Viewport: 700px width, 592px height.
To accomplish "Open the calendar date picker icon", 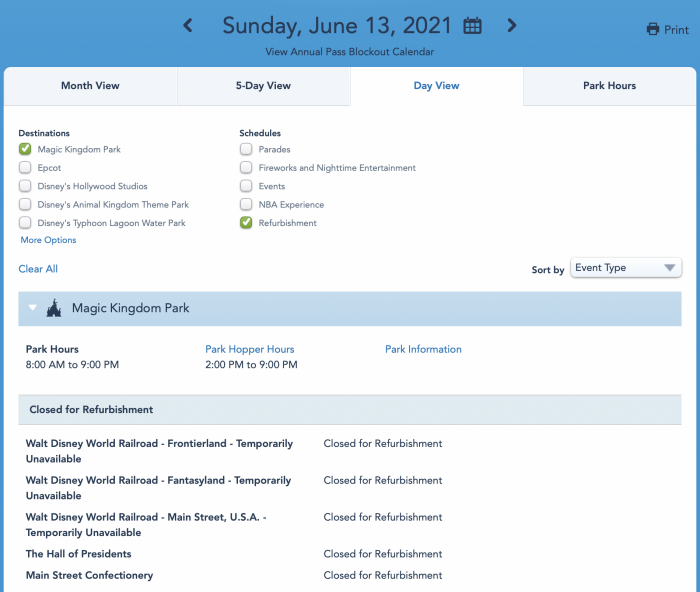I will tap(472, 25).
